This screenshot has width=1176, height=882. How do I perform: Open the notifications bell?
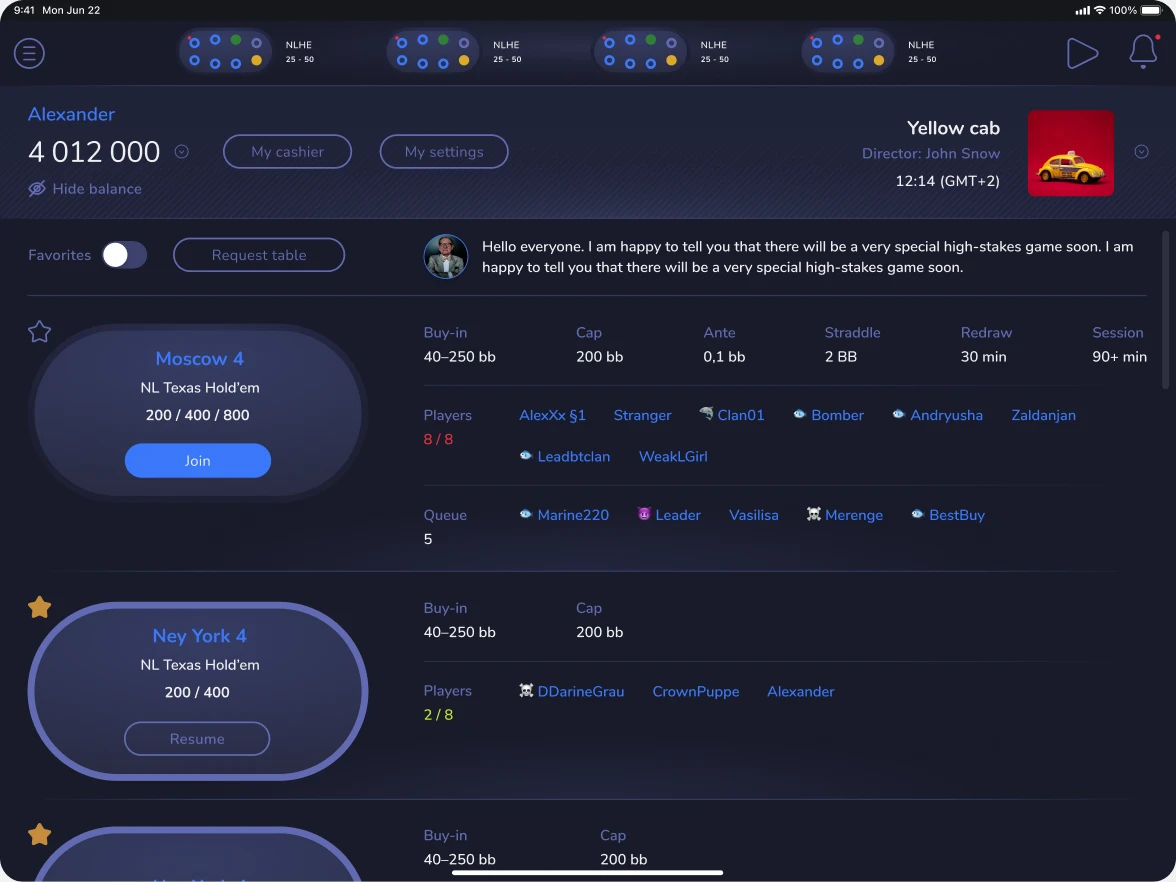pos(1143,51)
